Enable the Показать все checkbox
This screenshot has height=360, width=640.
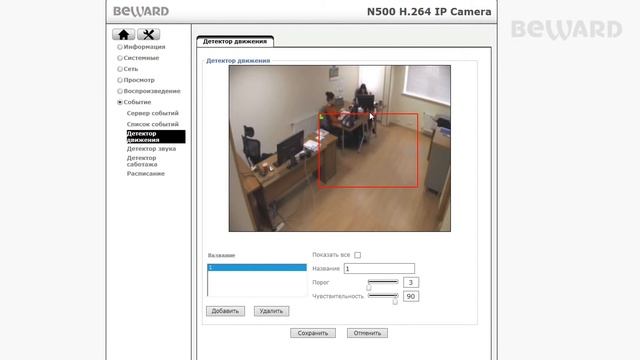coord(358,255)
